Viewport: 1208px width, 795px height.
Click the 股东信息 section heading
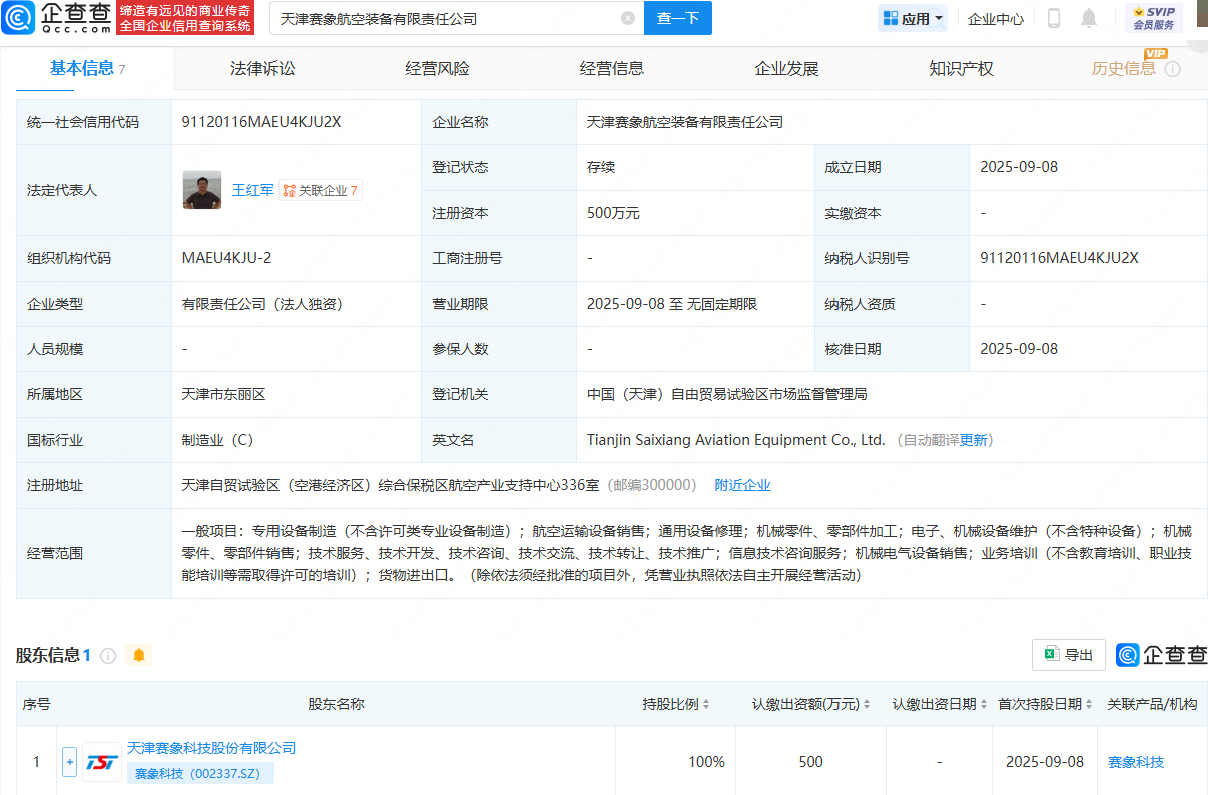coord(48,656)
